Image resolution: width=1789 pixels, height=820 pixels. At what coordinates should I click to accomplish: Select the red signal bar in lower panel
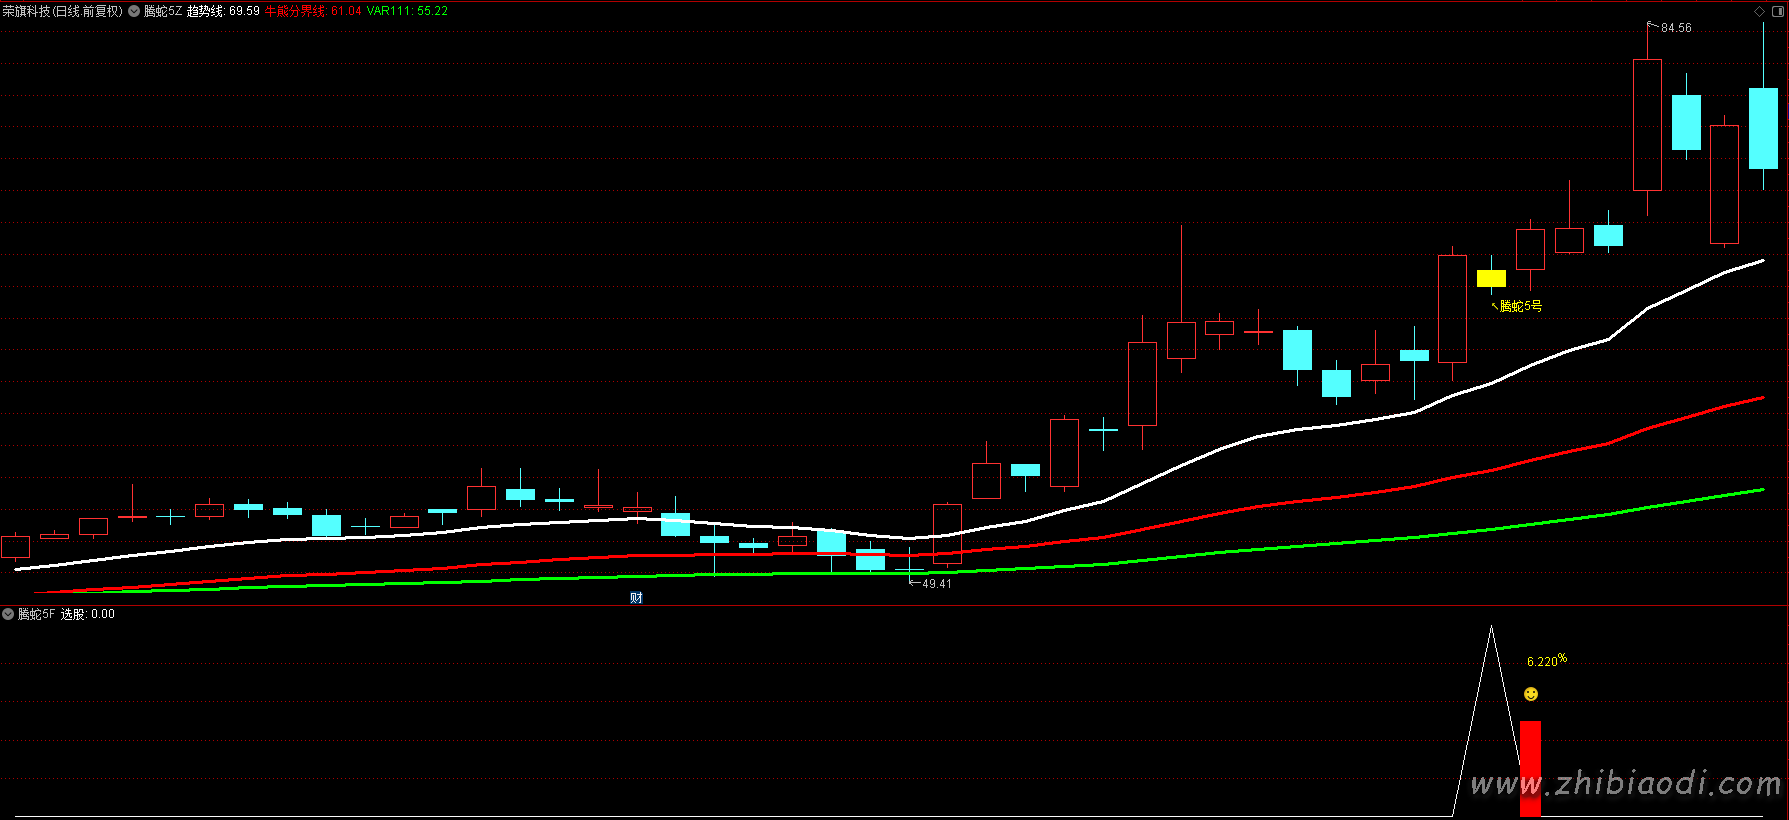[x=1530, y=766]
